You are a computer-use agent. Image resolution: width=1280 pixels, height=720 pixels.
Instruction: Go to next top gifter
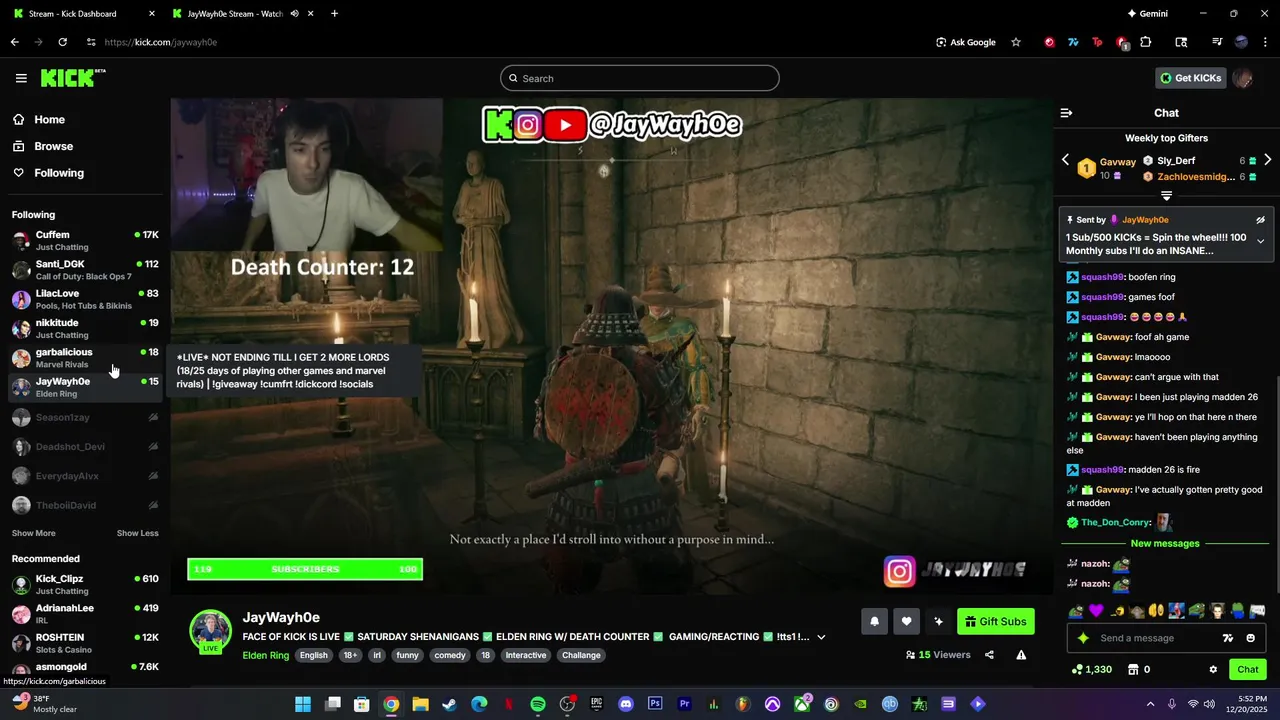tap(1267, 160)
